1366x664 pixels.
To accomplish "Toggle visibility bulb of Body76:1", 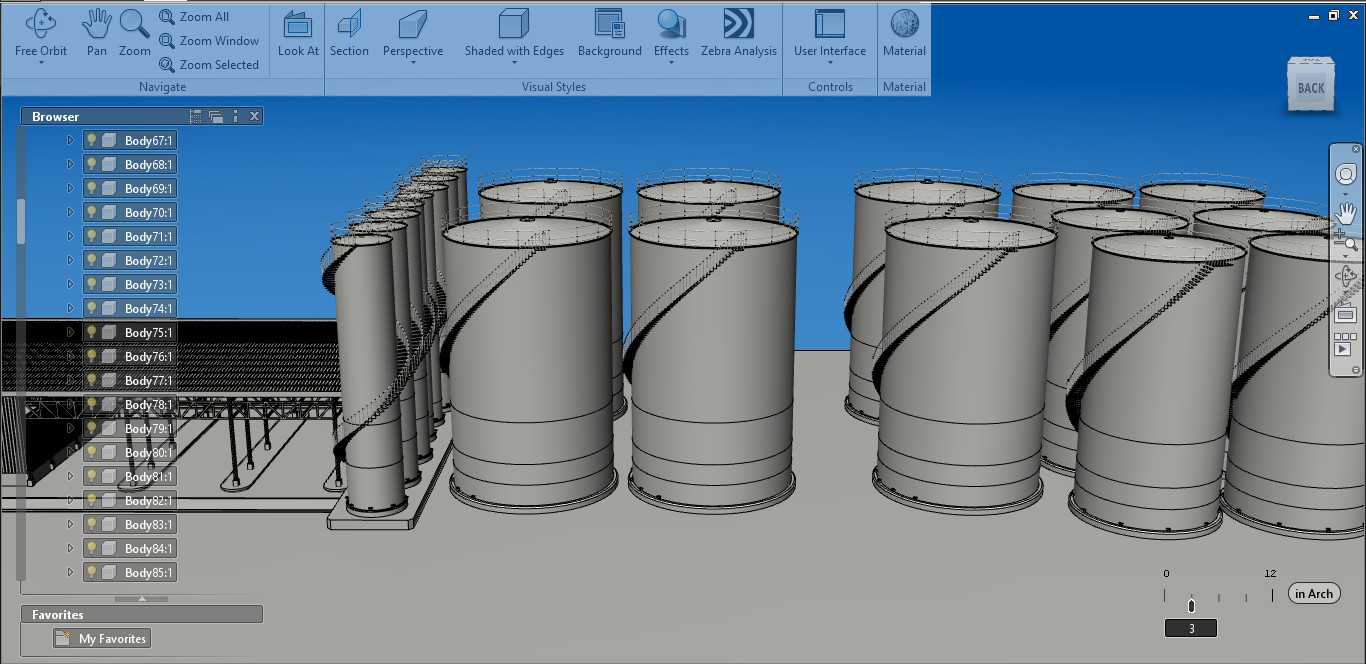I will click(x=91, y=356).
